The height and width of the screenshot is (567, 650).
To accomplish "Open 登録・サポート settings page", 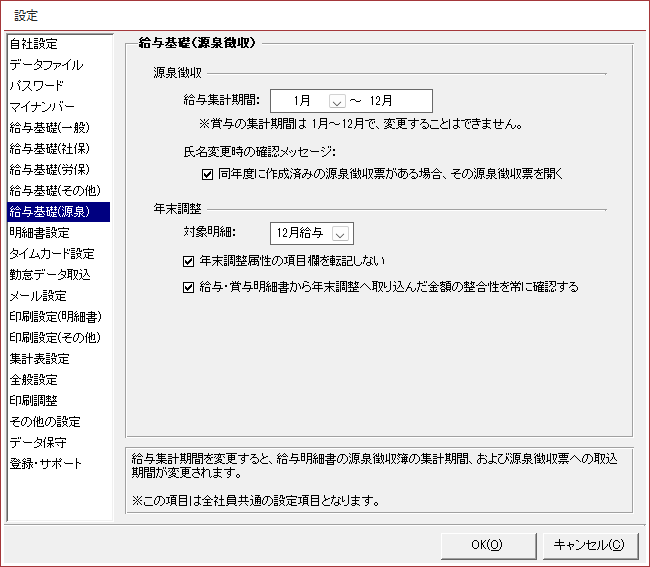I will (x=46, y=464).
